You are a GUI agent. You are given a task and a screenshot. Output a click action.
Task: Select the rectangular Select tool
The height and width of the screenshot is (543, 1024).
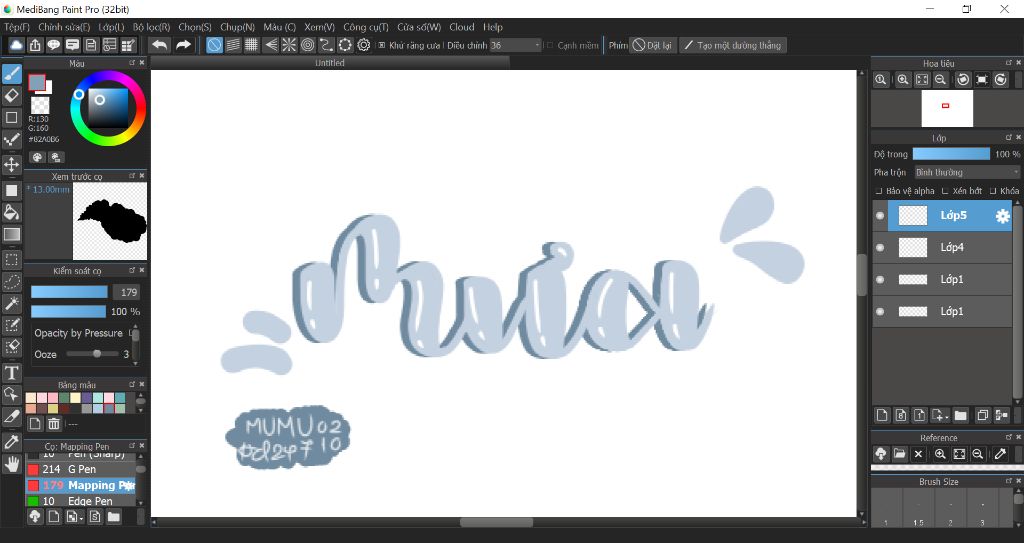point(12,259)
